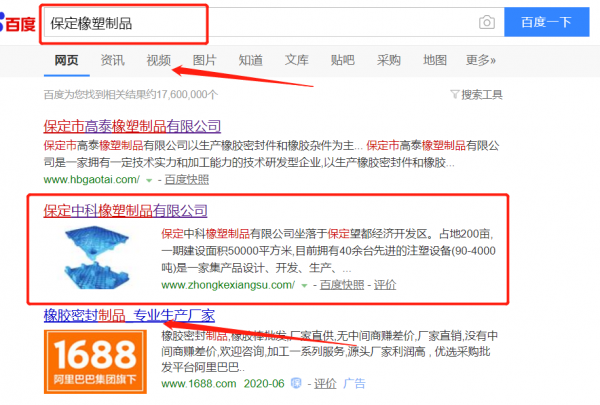Open 保定市高泰橡塑制品有限公司 result link
This screenshot has width=600, height=405.
point(132,126)
